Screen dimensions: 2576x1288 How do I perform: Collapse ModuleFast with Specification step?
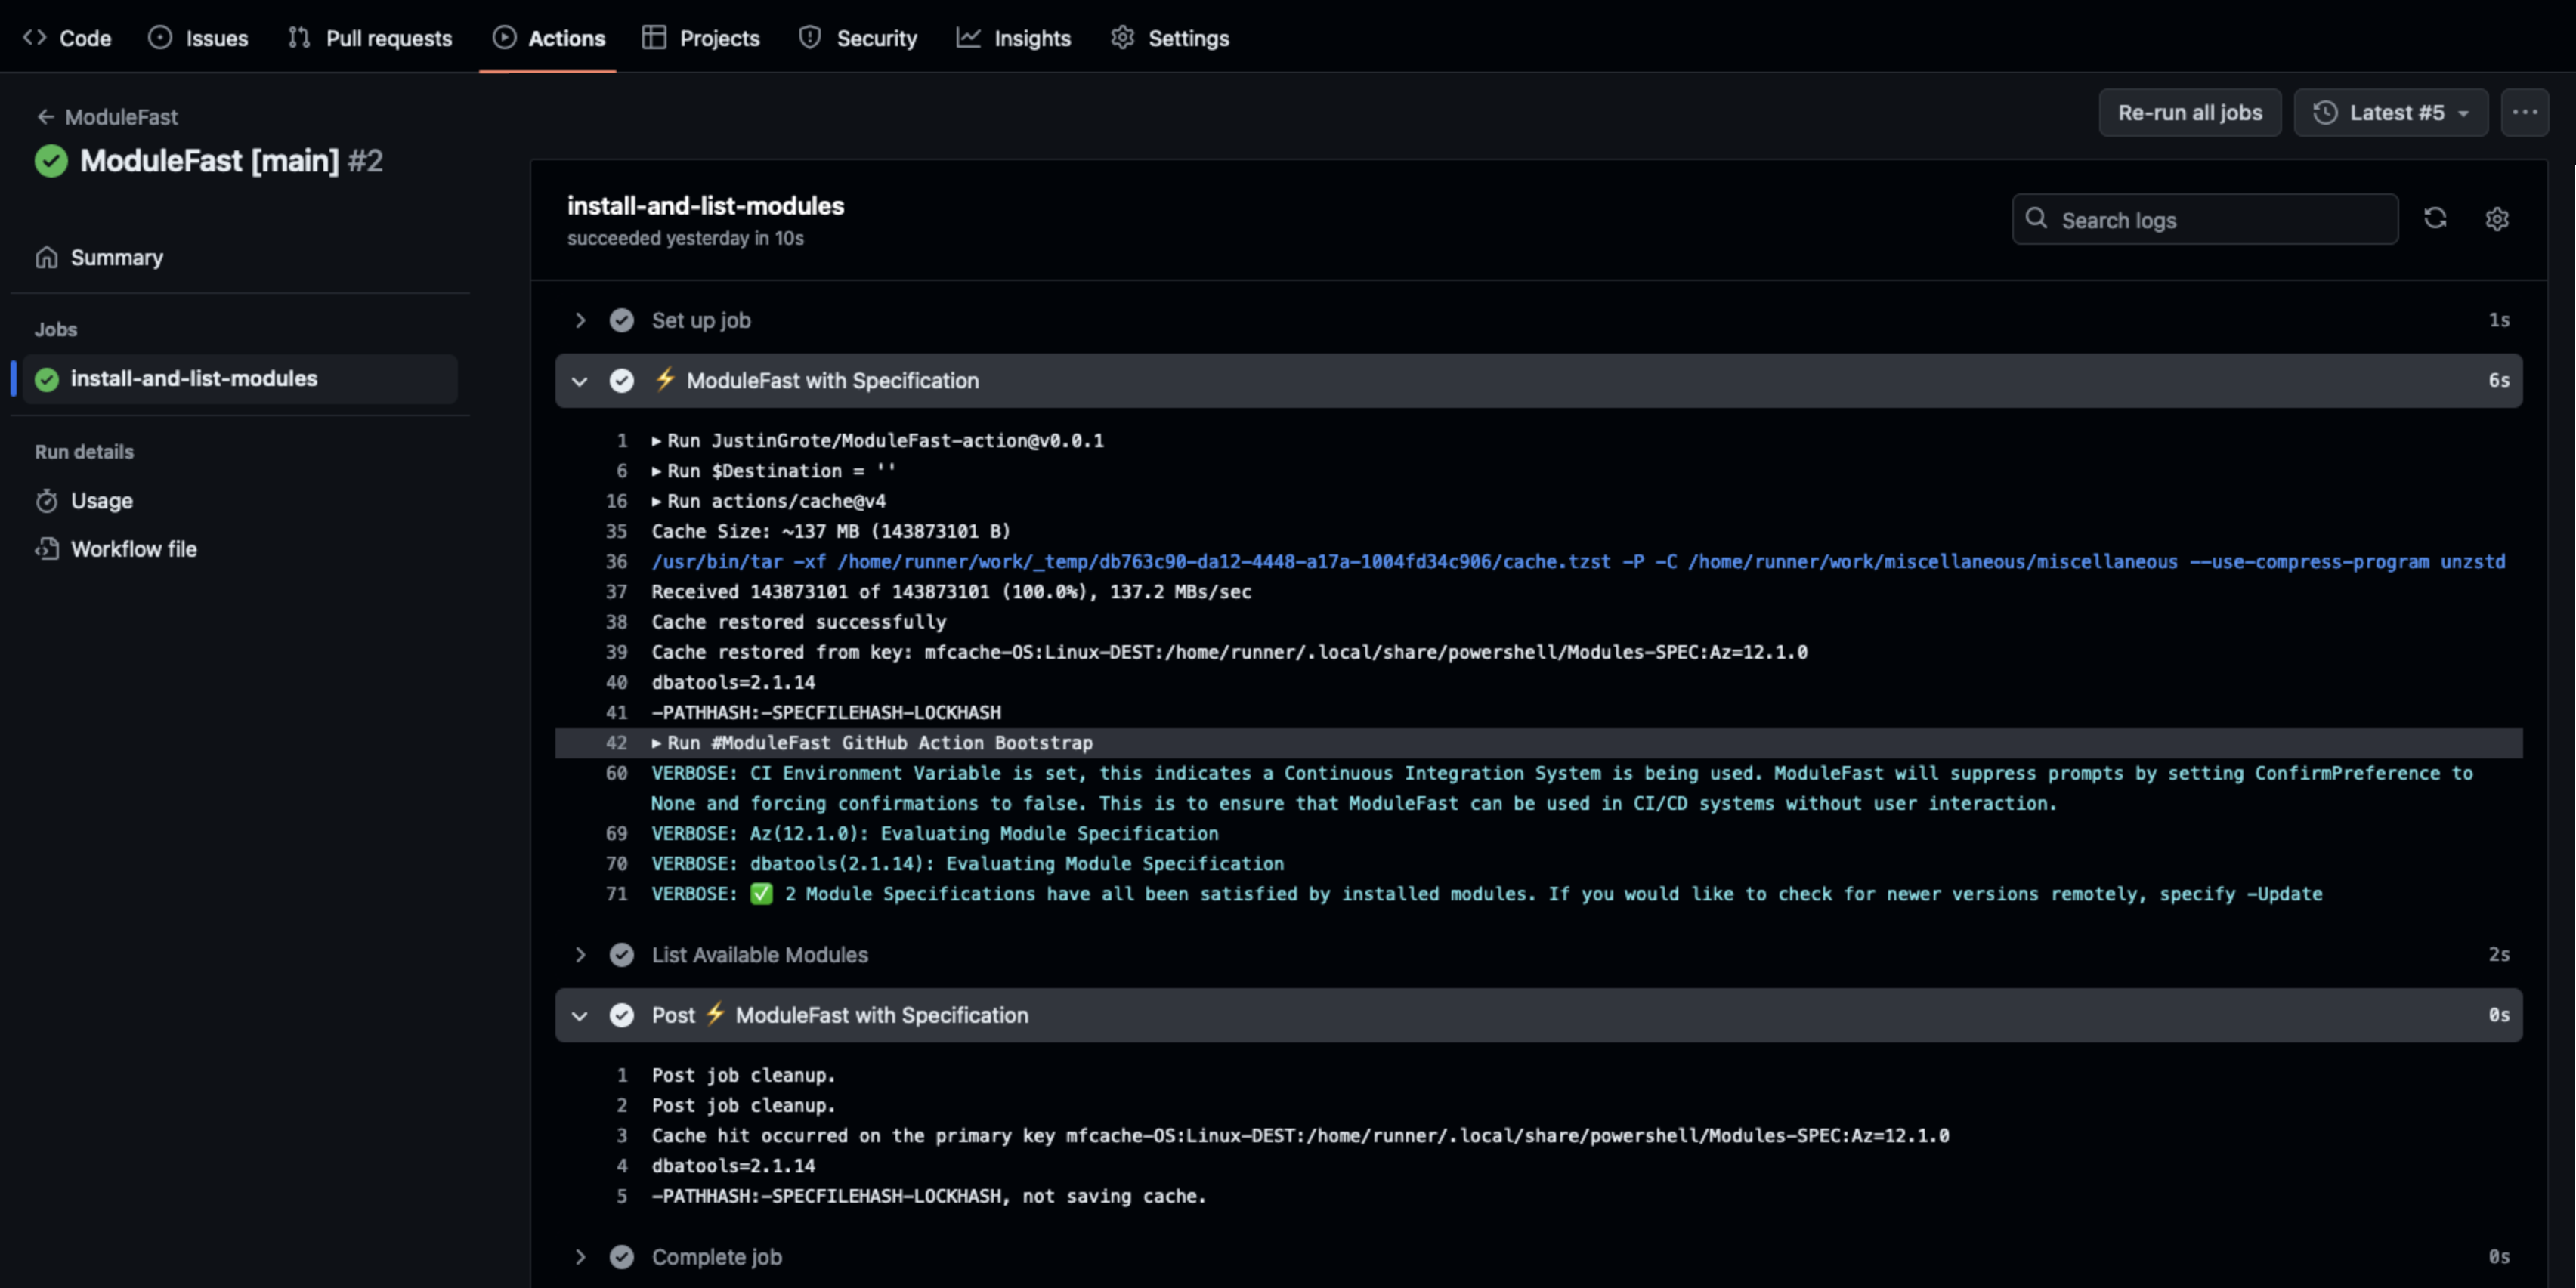[1539, 381]
